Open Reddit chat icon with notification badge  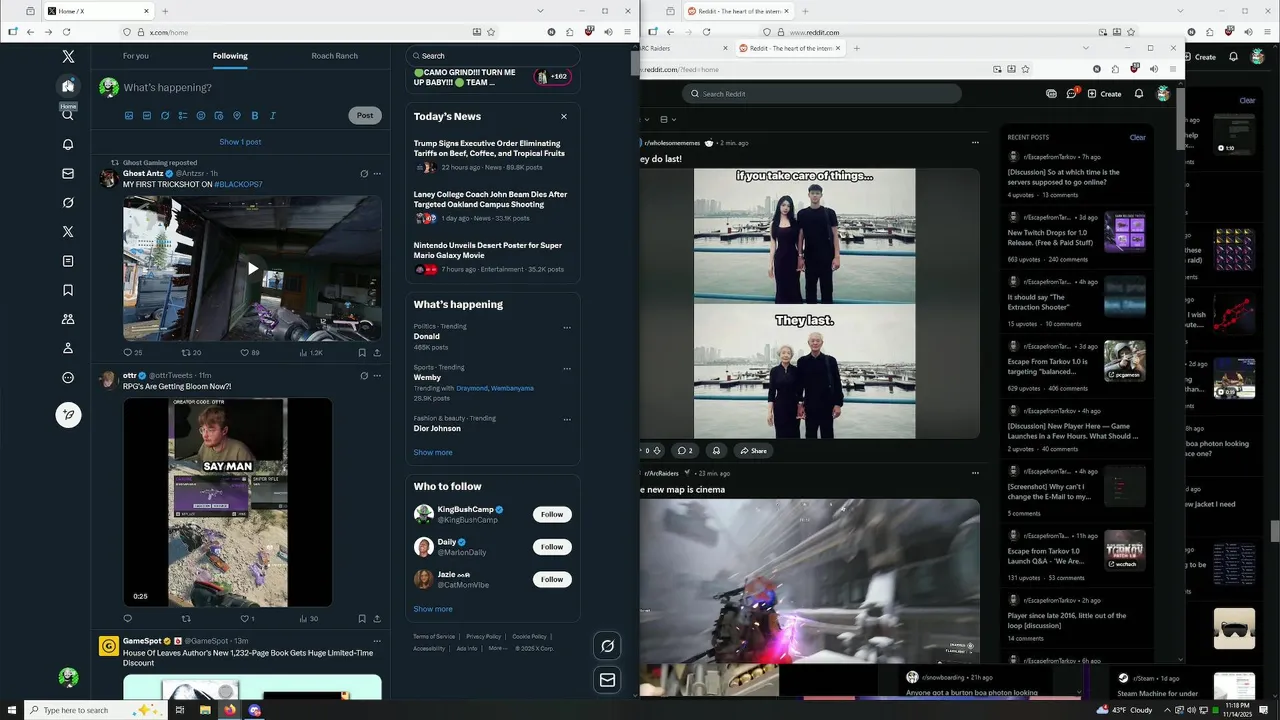(1071, 93)
